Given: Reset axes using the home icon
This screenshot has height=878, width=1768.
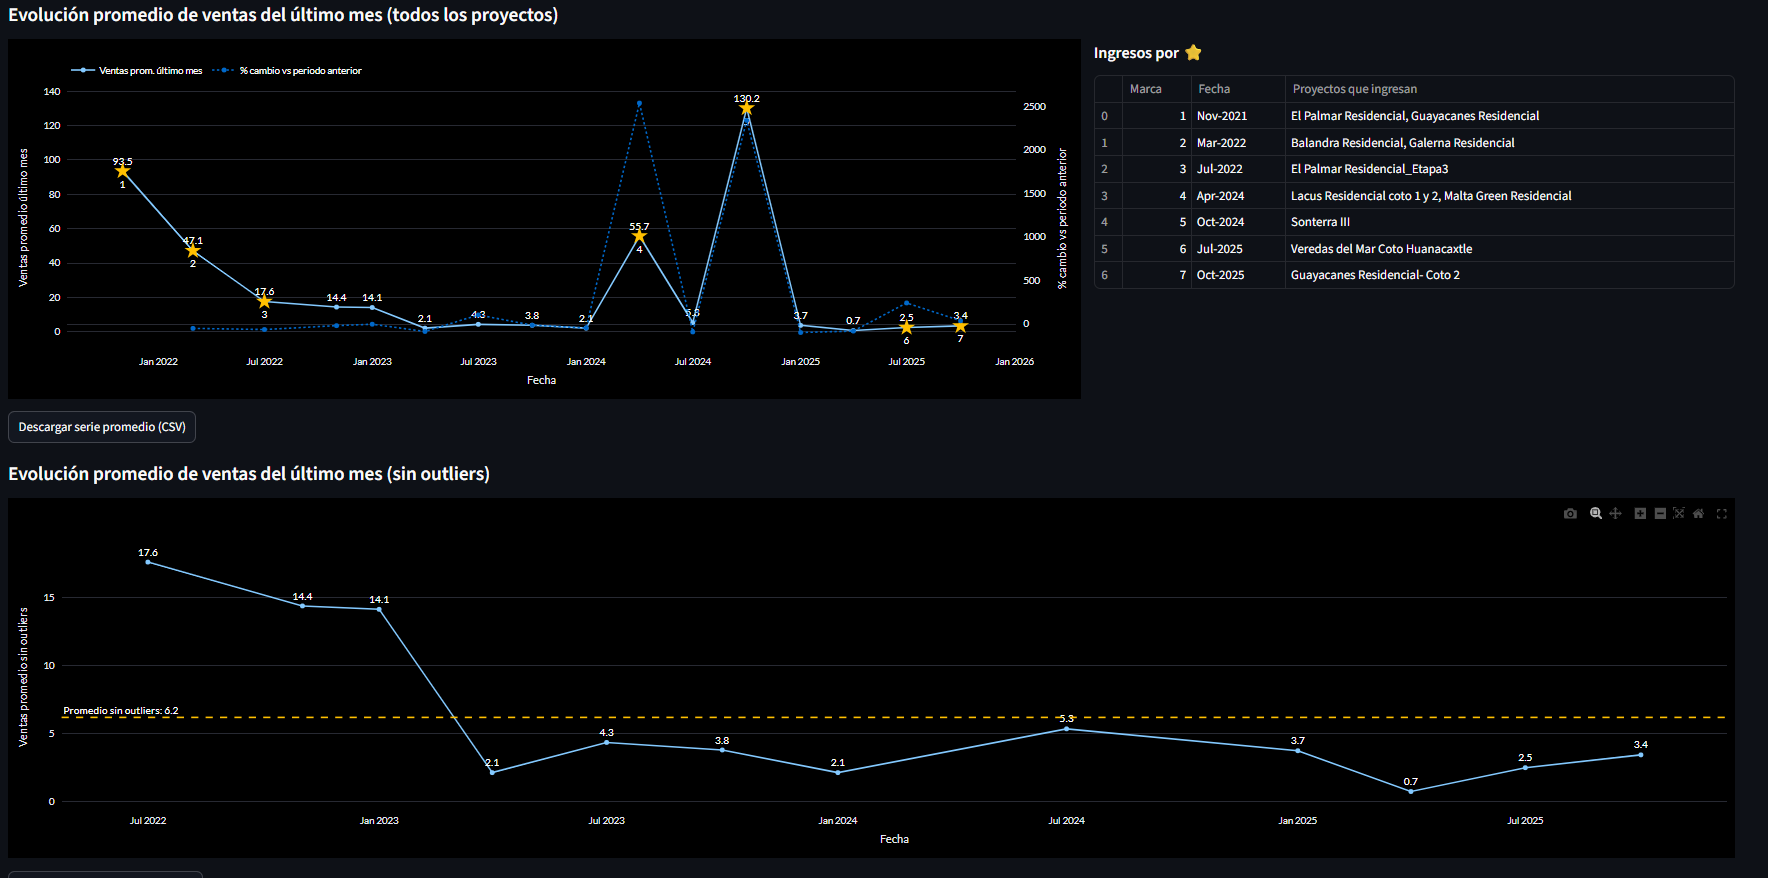Looking at the screenshot, I should click(x=1698, y=514).
